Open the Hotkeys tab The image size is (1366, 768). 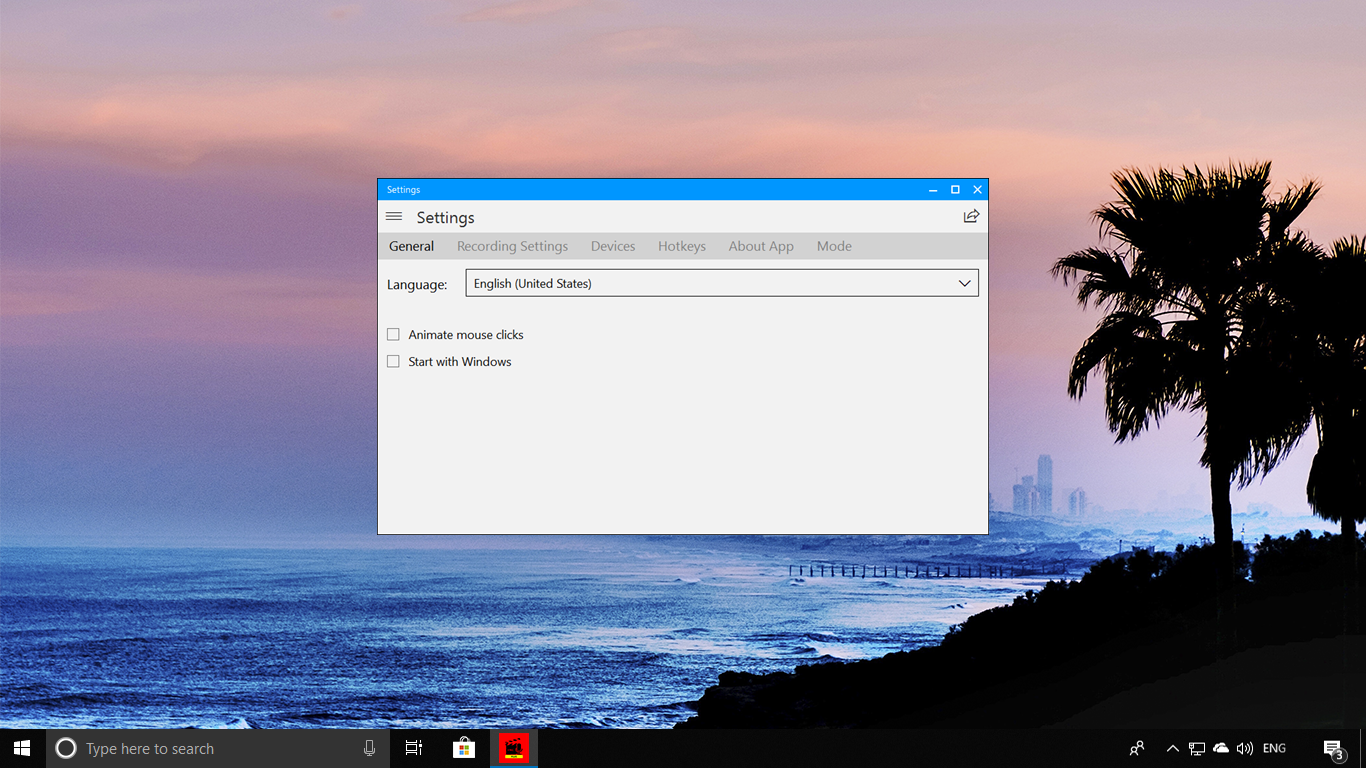click(681, 246)
